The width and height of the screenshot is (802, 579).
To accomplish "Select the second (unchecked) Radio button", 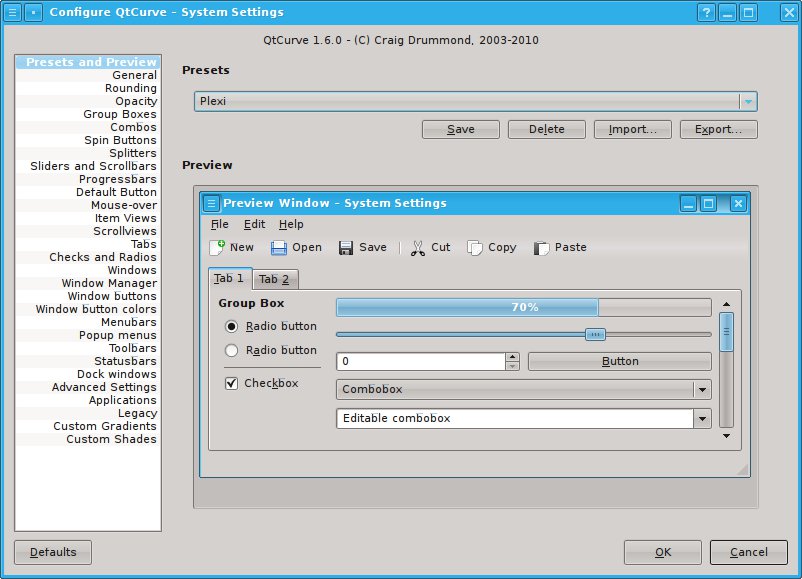I will click(232, 350).
